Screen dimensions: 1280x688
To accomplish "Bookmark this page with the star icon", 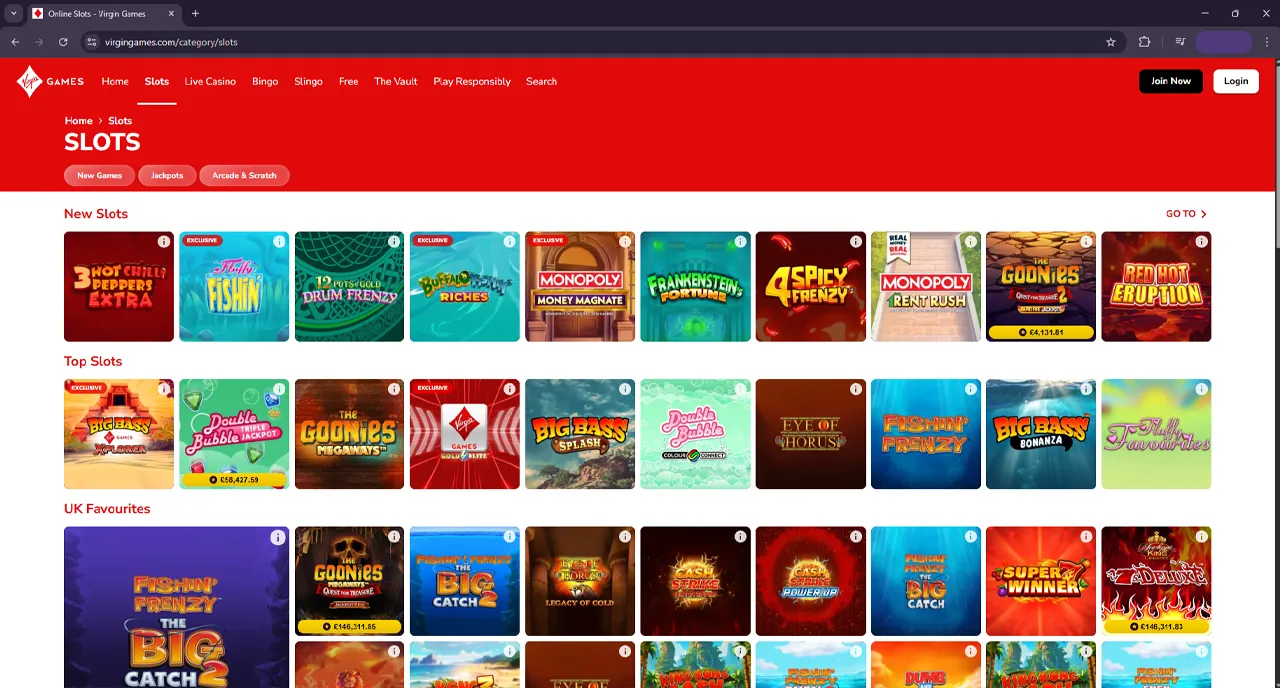I will point(1110,42).
